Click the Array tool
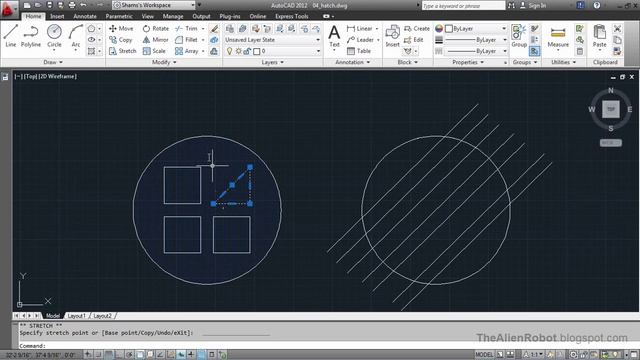 click(x=187, y=51)
